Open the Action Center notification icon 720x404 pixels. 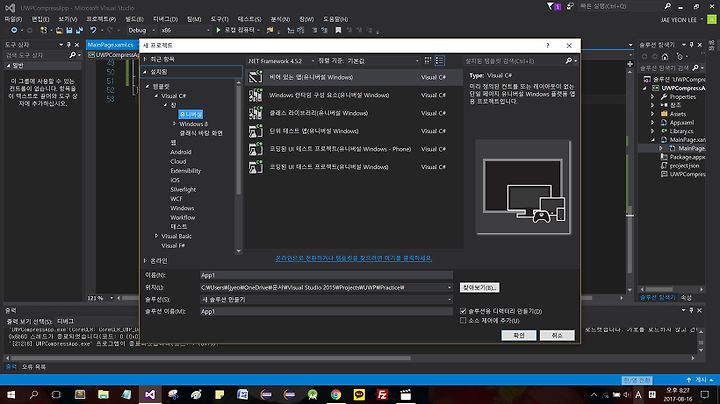[x=705, y=394]
